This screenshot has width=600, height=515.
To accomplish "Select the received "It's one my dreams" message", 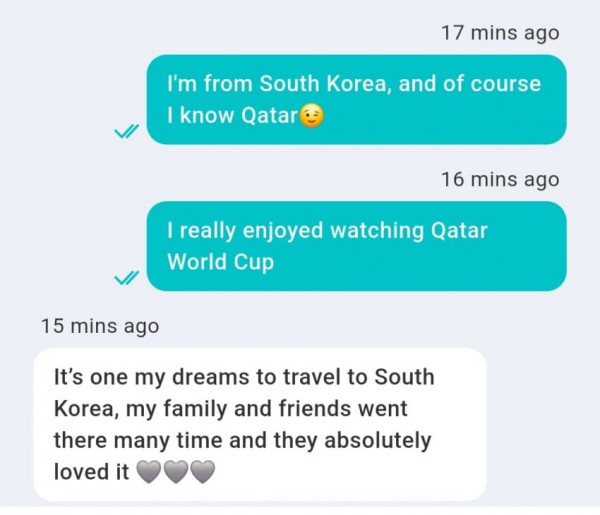I will pos(259,424).
